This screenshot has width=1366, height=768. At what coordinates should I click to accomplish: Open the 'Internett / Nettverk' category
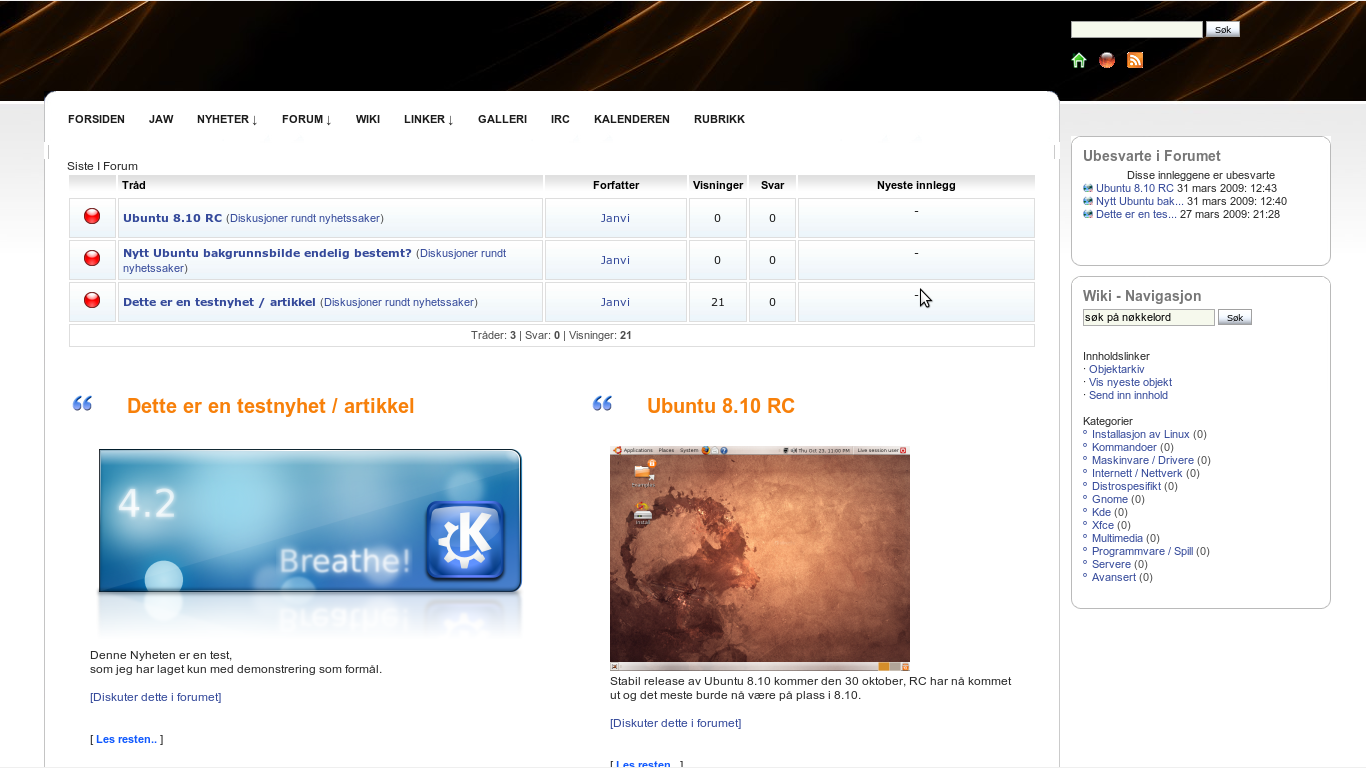(x=1137, y=473)
